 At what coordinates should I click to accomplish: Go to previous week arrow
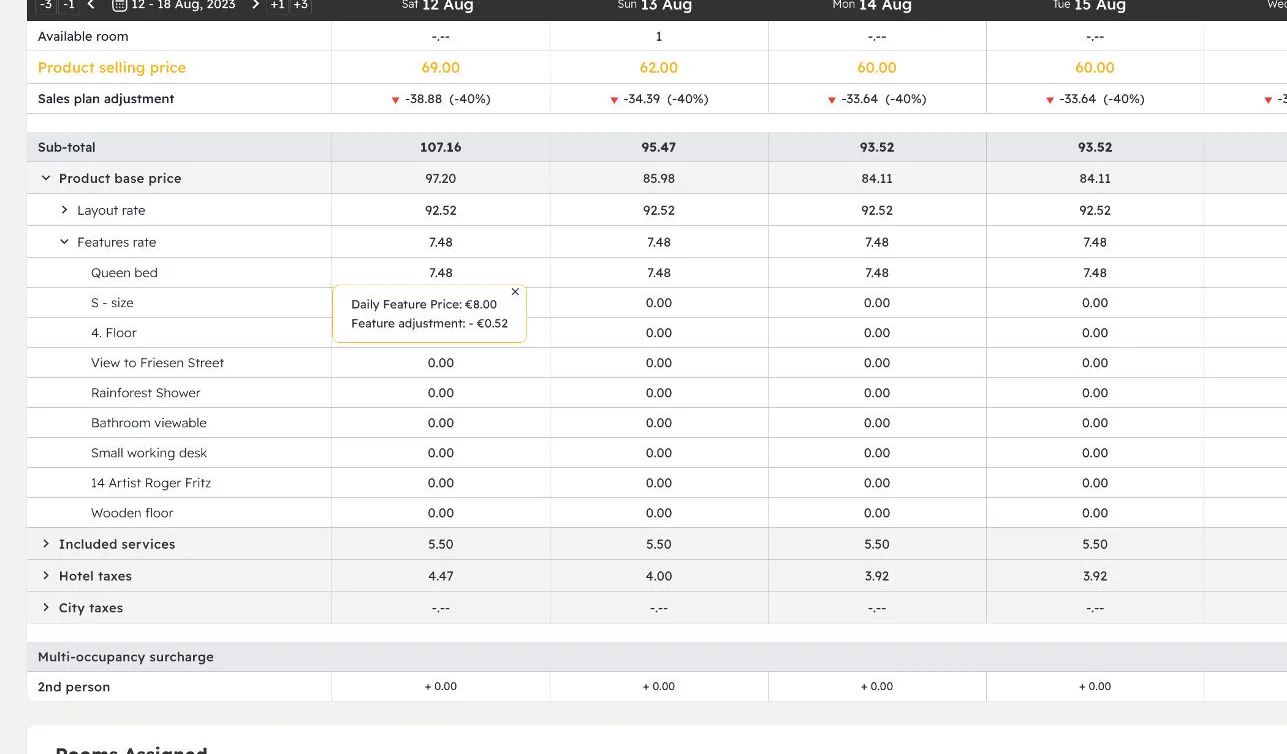tap(91, 5)
